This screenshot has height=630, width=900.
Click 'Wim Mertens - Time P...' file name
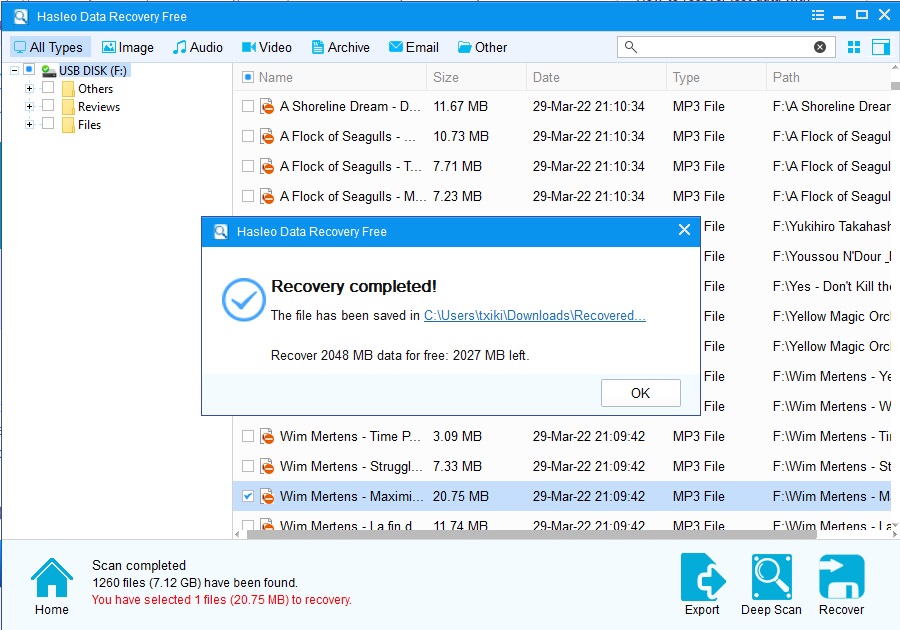[x=350, y=436]
